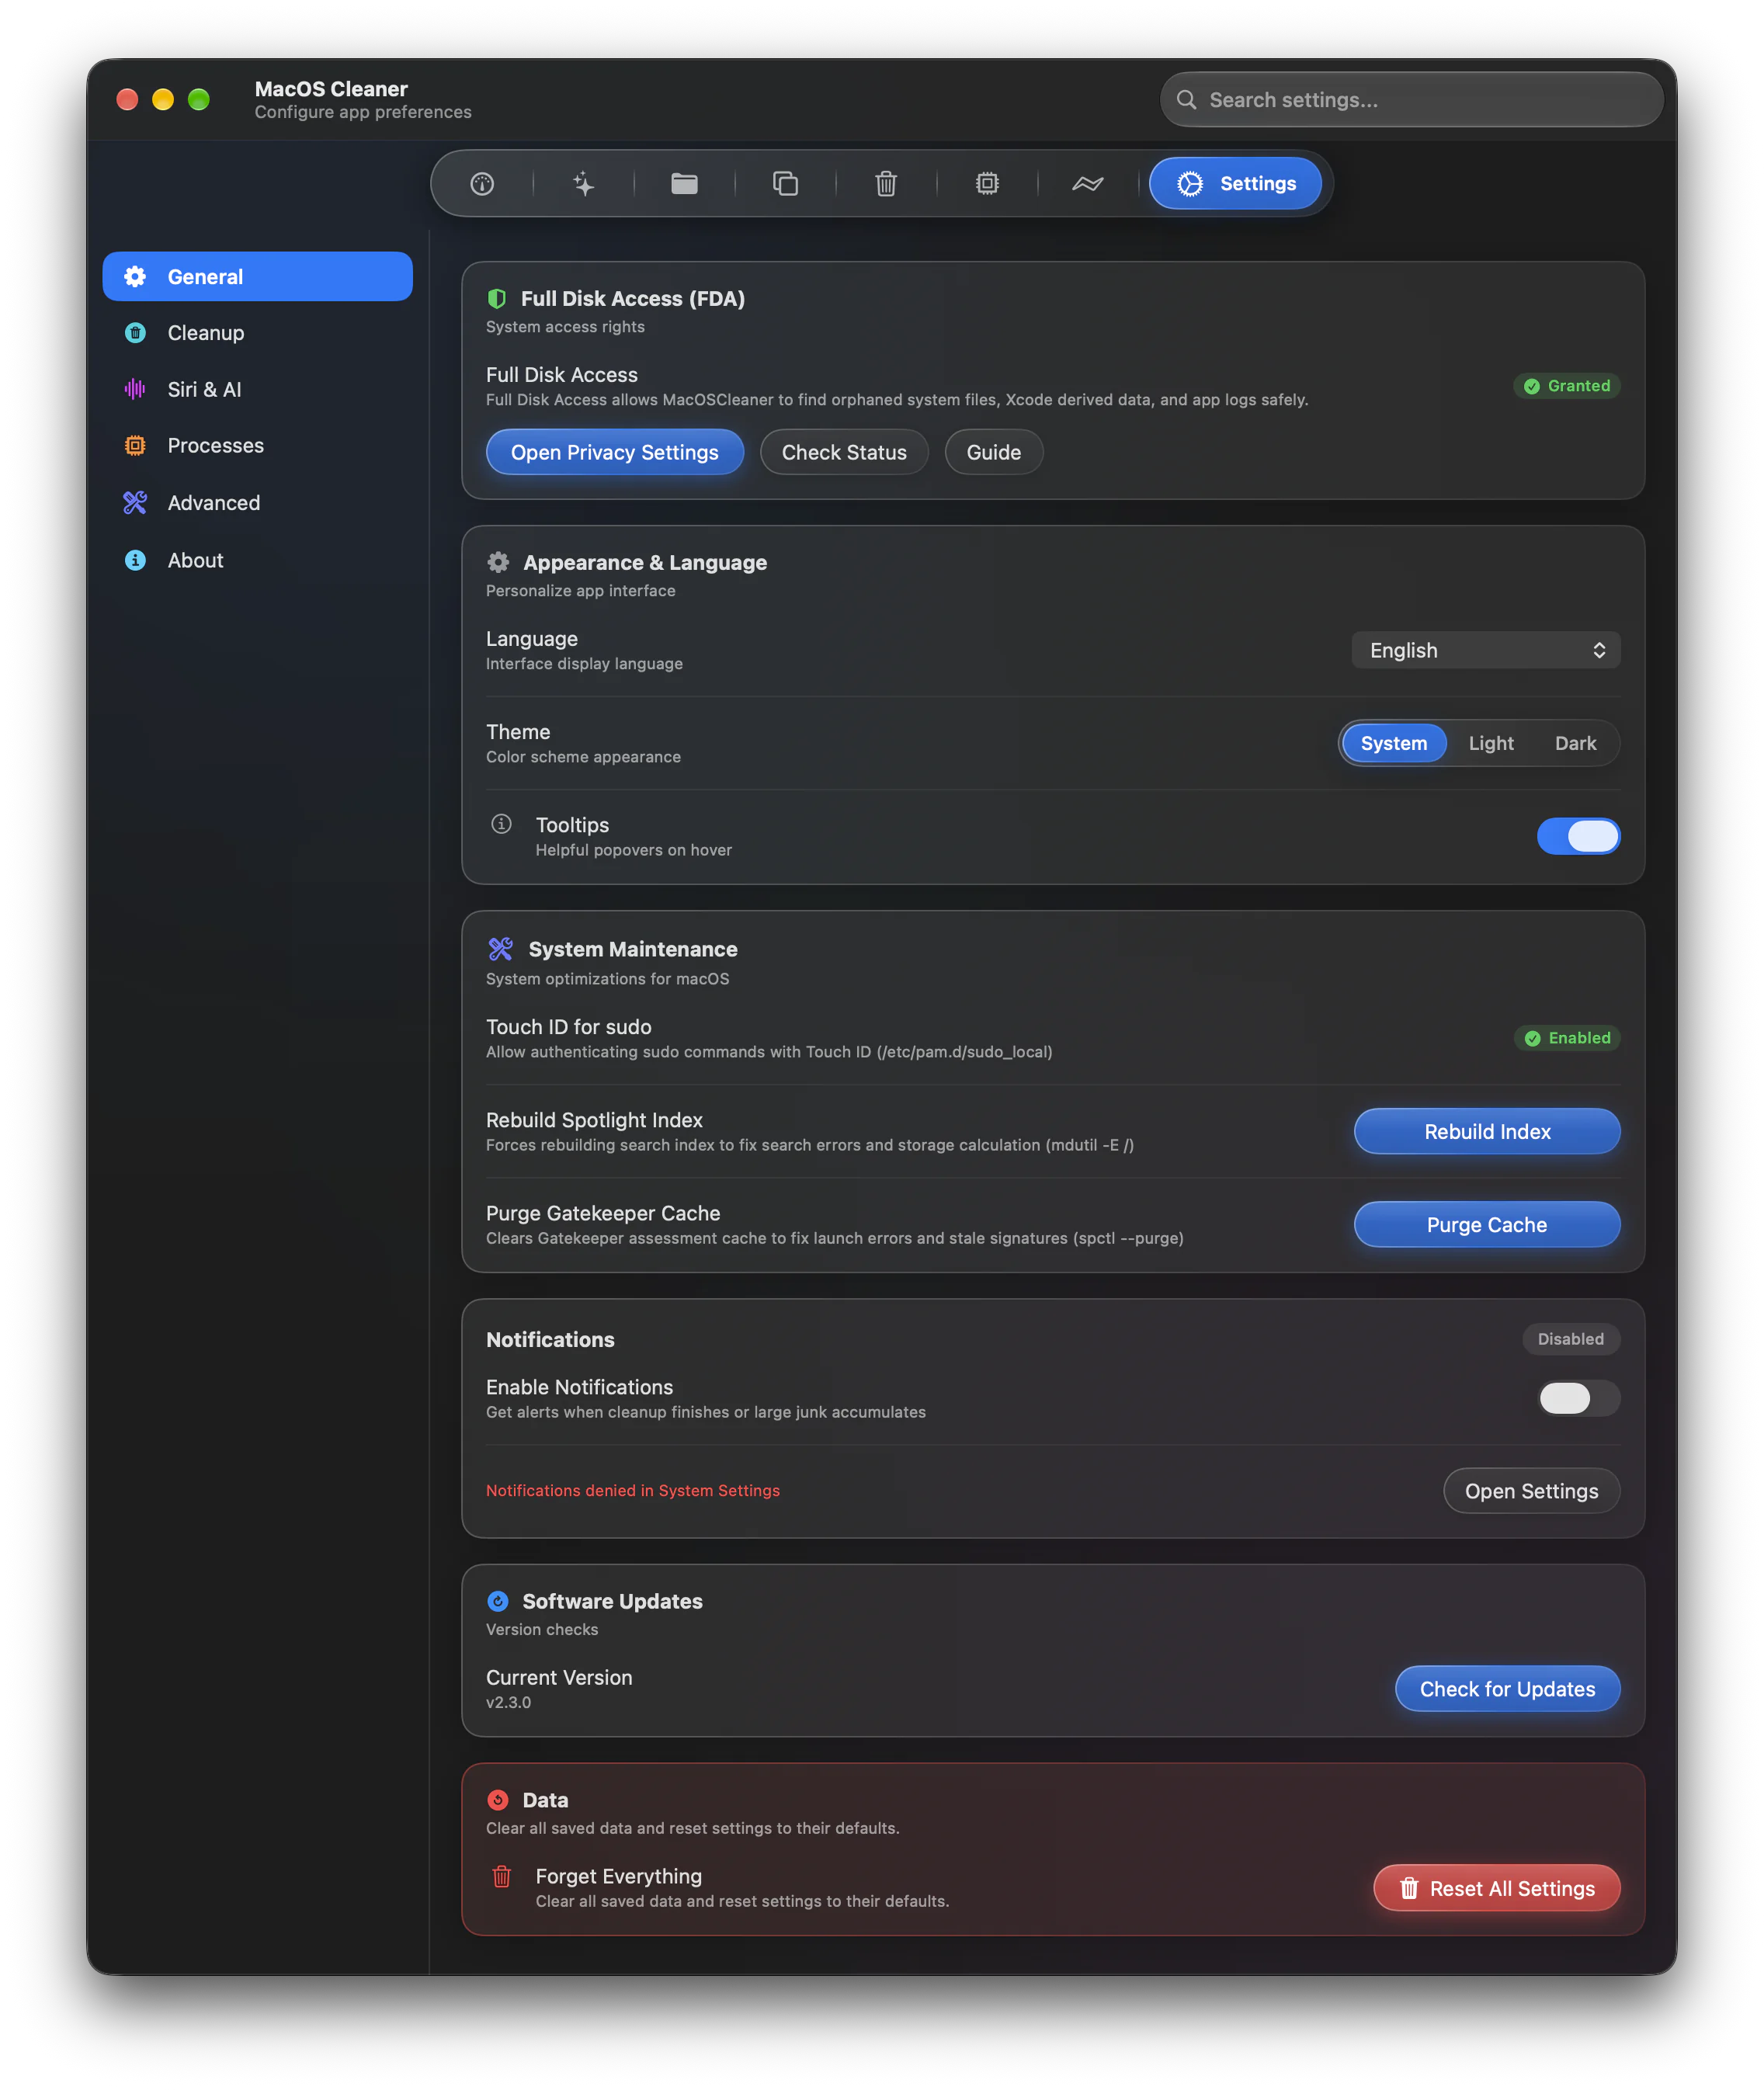The height and width of the screenshot is (2090, 1764).
Task: Click the 'Rebuild Spotlight Index' label
Action: pos(594,1121)
